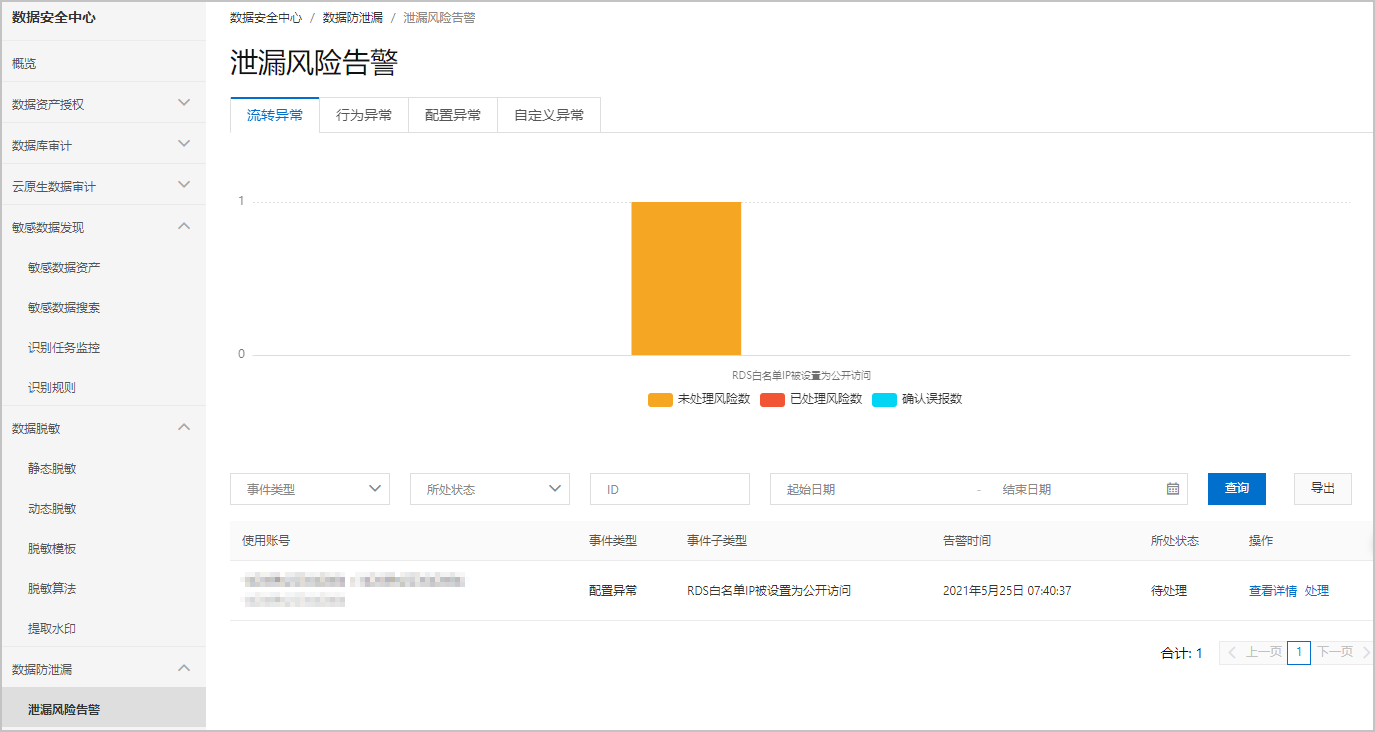Go to previous page arrow 上一页
Viewport: 1375px width, 732px height.
tap(1253, 652)
